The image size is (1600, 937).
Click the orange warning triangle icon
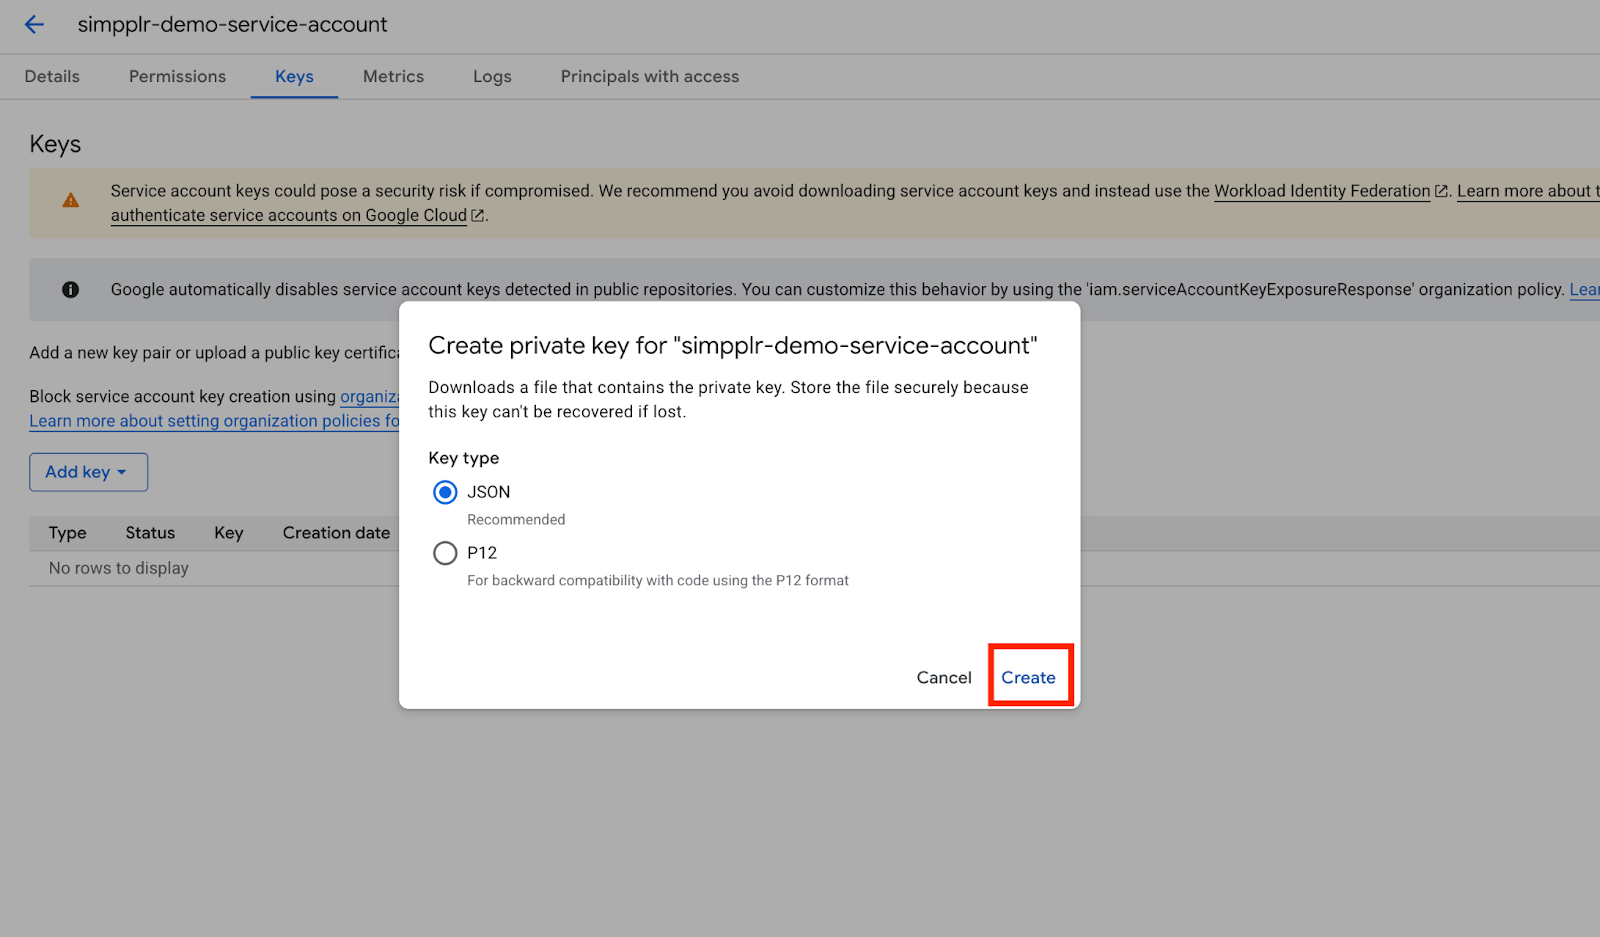pyautogui.click(x=70, y=201)
